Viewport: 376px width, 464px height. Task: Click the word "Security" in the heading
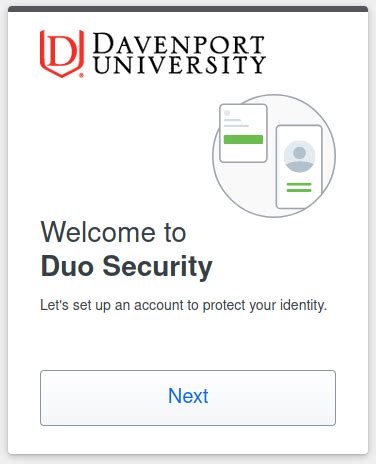pos(157,267)
